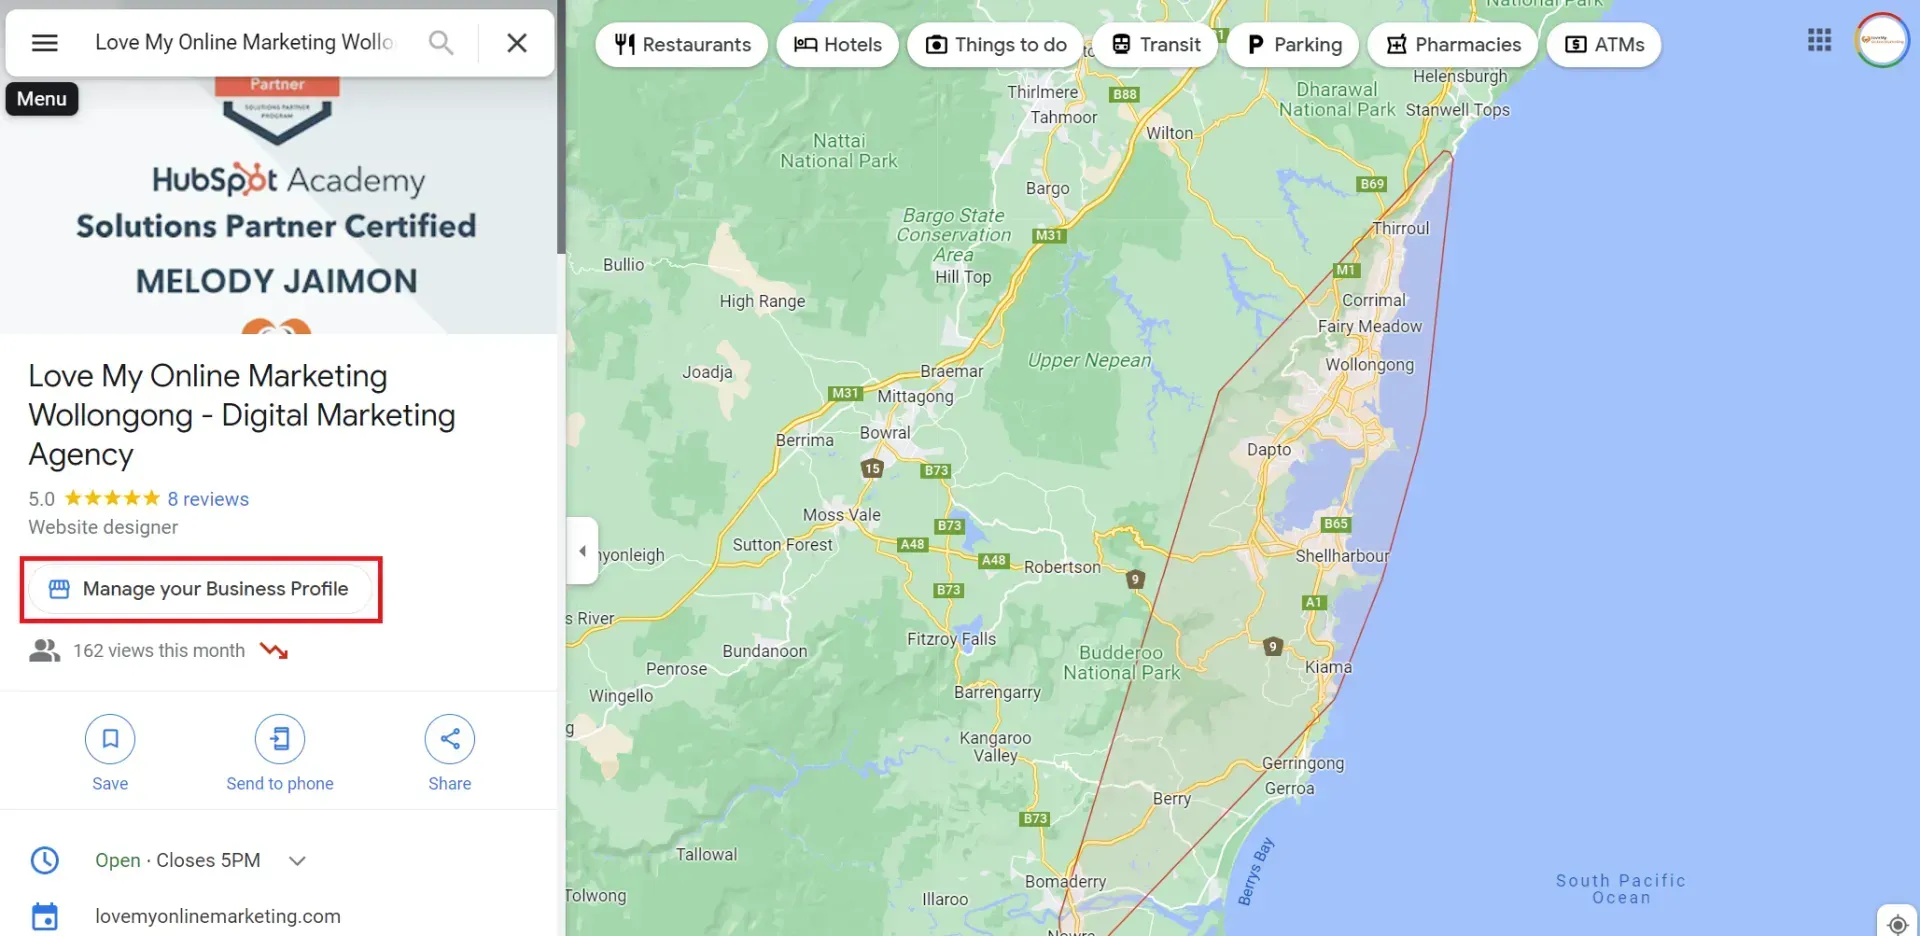Screen dimensions: 1920x936
Task: Select the Restaurants filter chip
Action: click(682, 45)
